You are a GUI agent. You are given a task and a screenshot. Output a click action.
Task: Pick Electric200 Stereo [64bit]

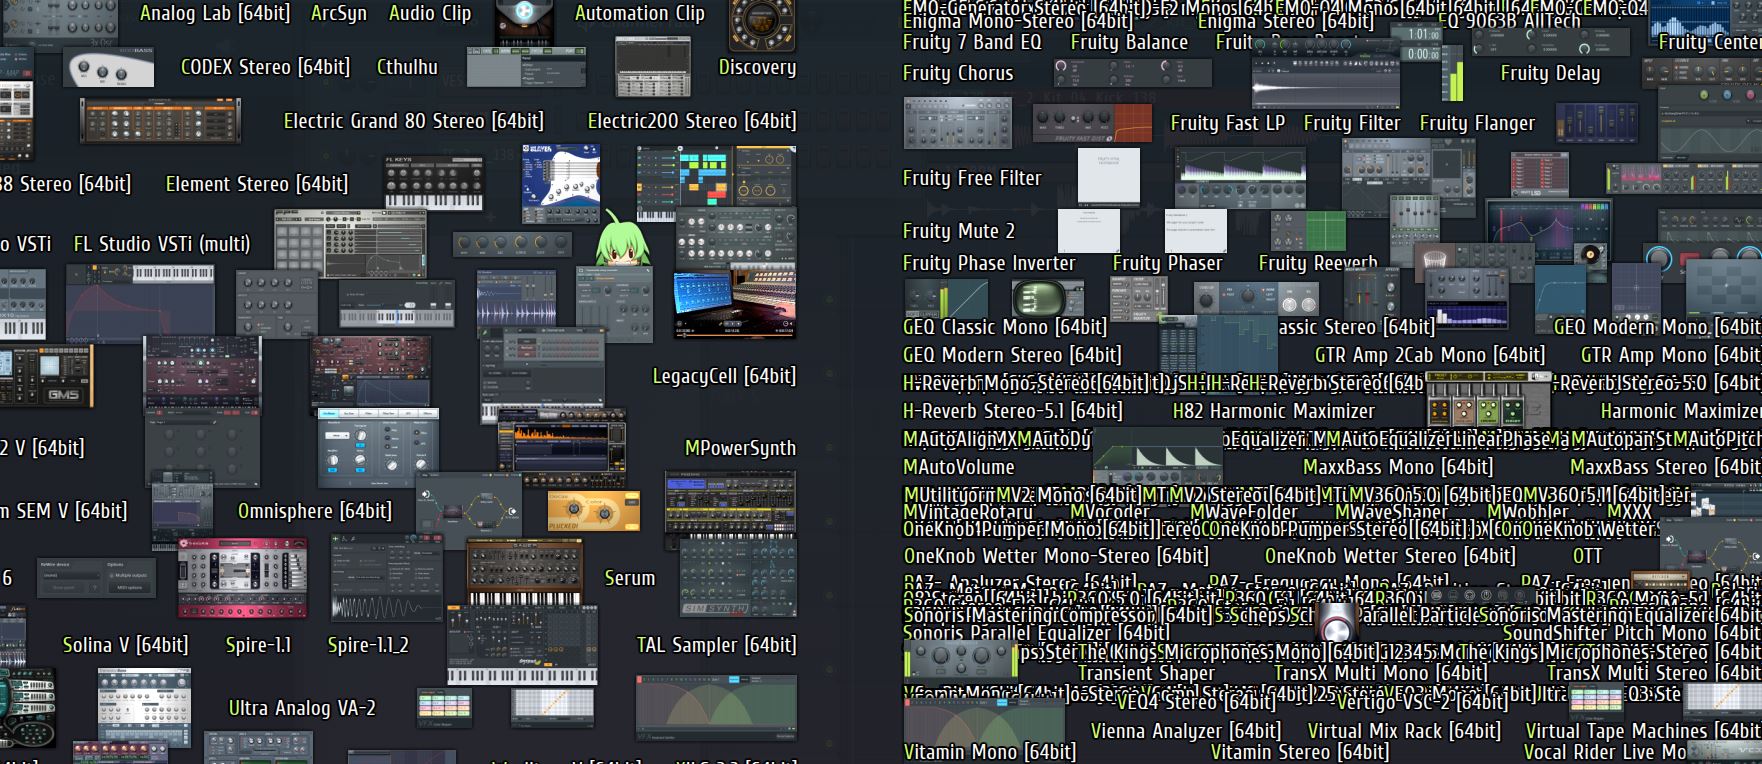coord(692,122)
